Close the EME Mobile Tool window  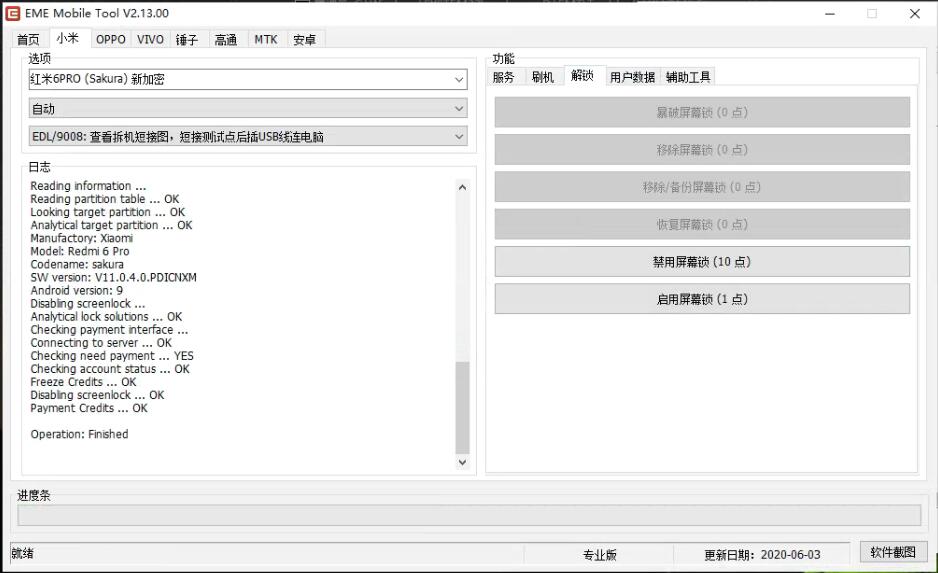click(915, 14)
